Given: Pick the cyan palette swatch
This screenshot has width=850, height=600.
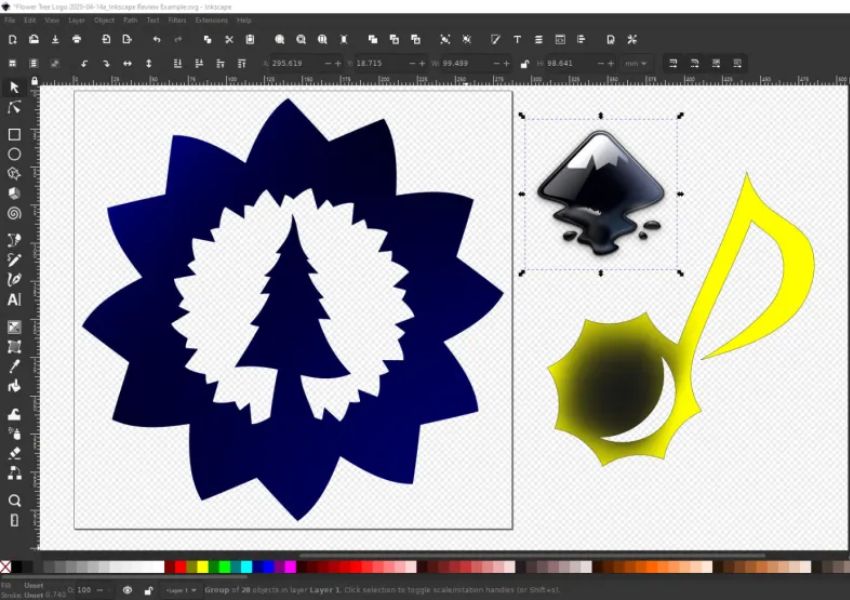Looking at the screenshot, I should pyautogui.click(x=246, y=567).
